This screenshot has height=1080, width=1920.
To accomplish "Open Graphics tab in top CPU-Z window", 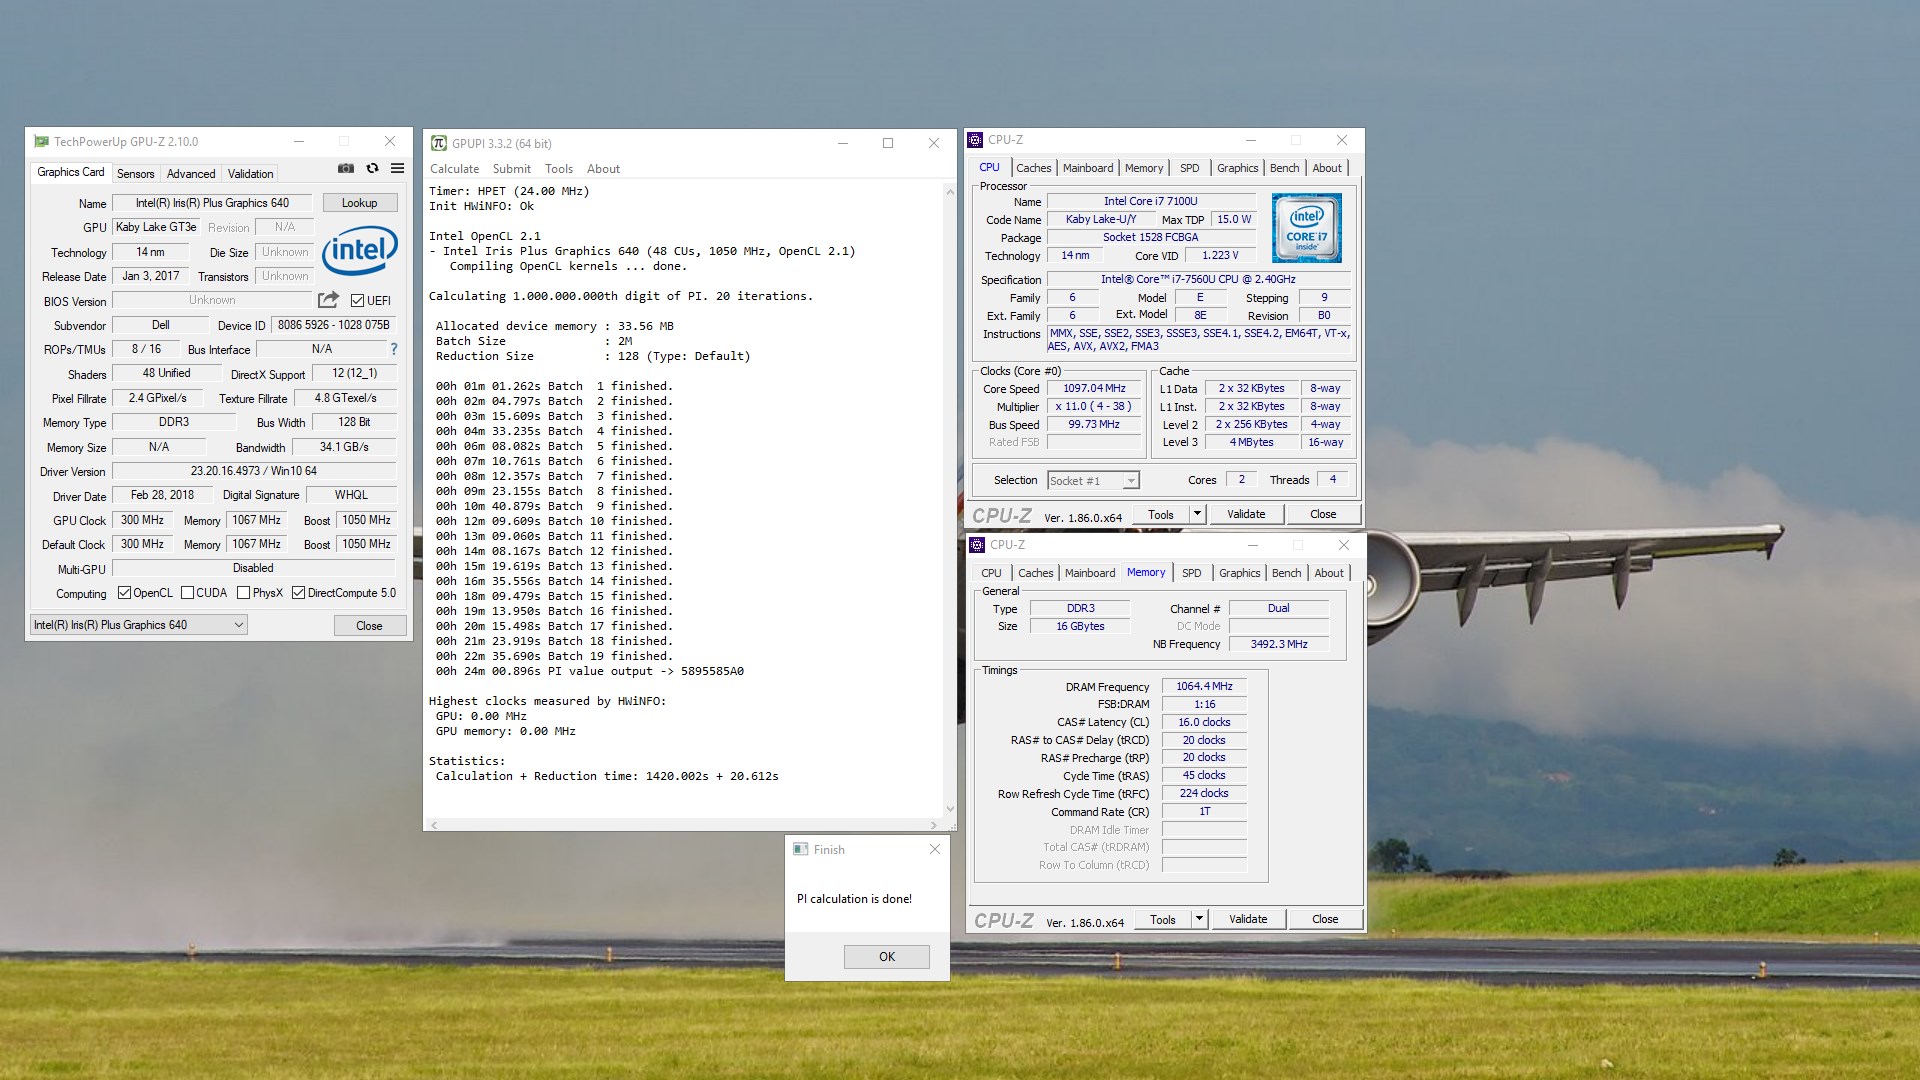I will coord(1238,168).
